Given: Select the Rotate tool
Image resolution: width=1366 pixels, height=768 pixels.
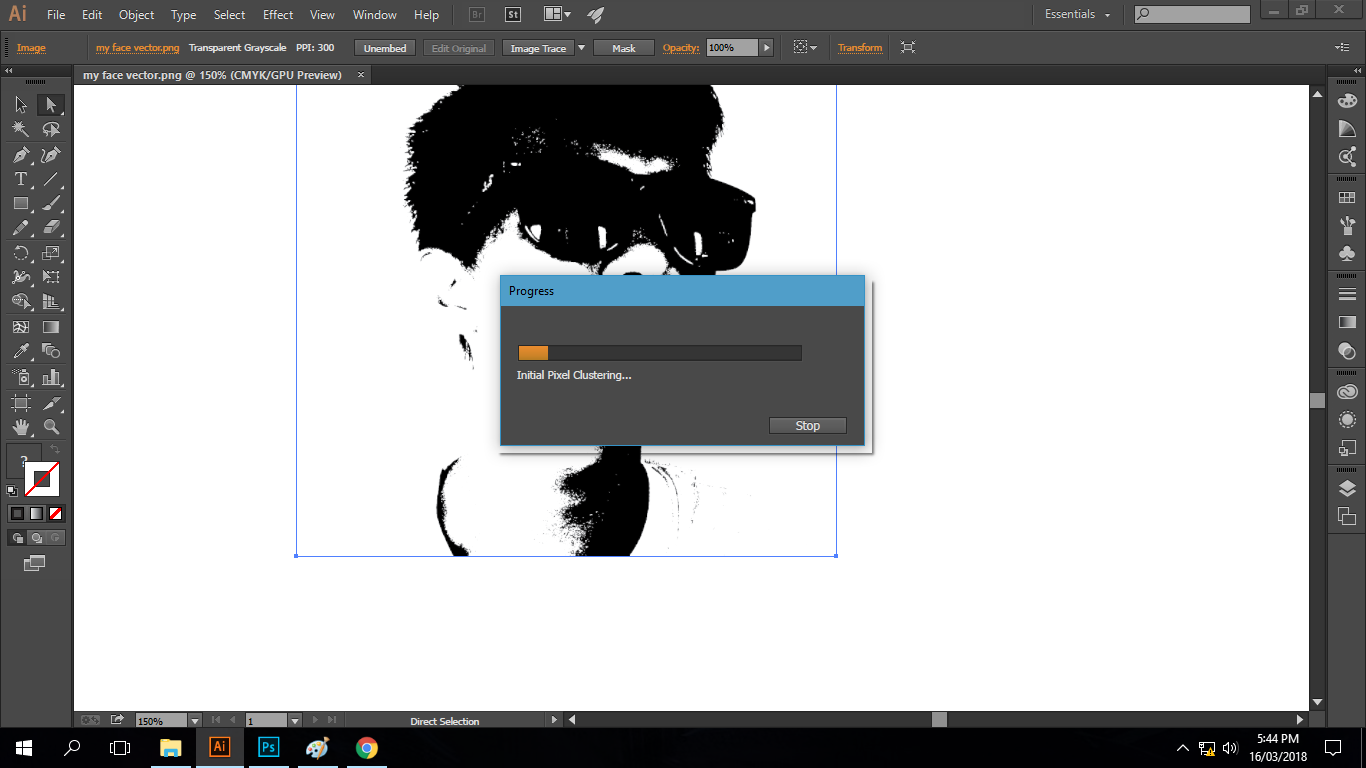Looking at the screenshot, I should [21, 254].
